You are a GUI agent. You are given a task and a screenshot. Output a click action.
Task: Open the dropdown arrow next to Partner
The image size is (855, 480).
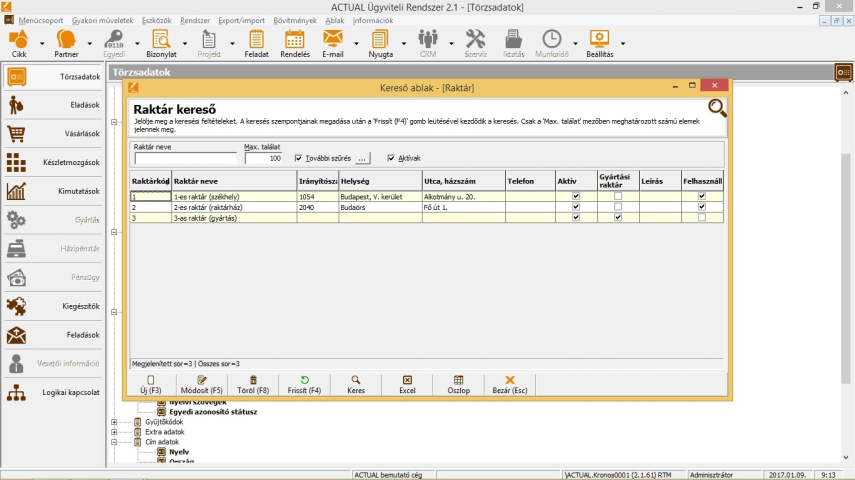point(90,43)
